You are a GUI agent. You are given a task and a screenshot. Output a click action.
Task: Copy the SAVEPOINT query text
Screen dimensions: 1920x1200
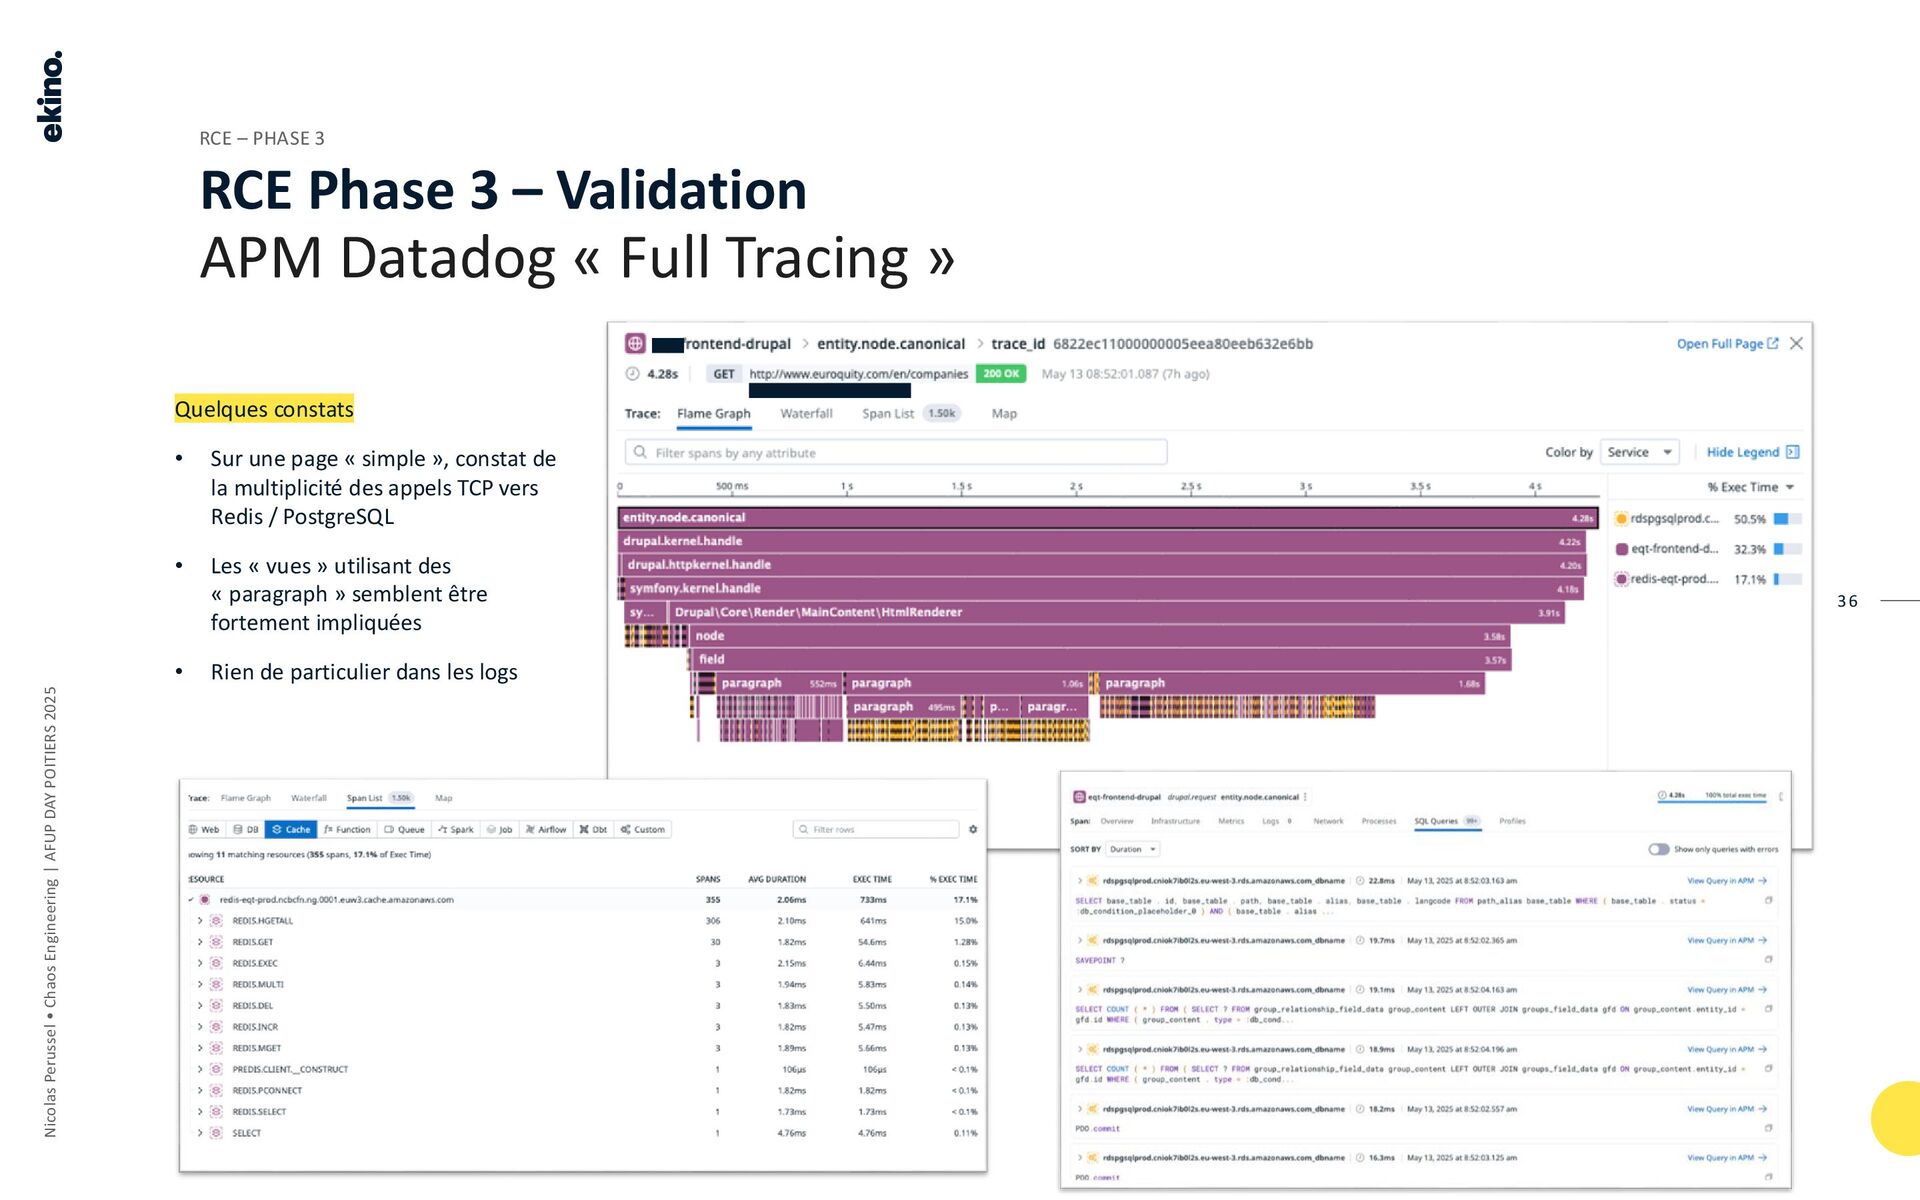pyautogui.click(x=1768, y=959)
